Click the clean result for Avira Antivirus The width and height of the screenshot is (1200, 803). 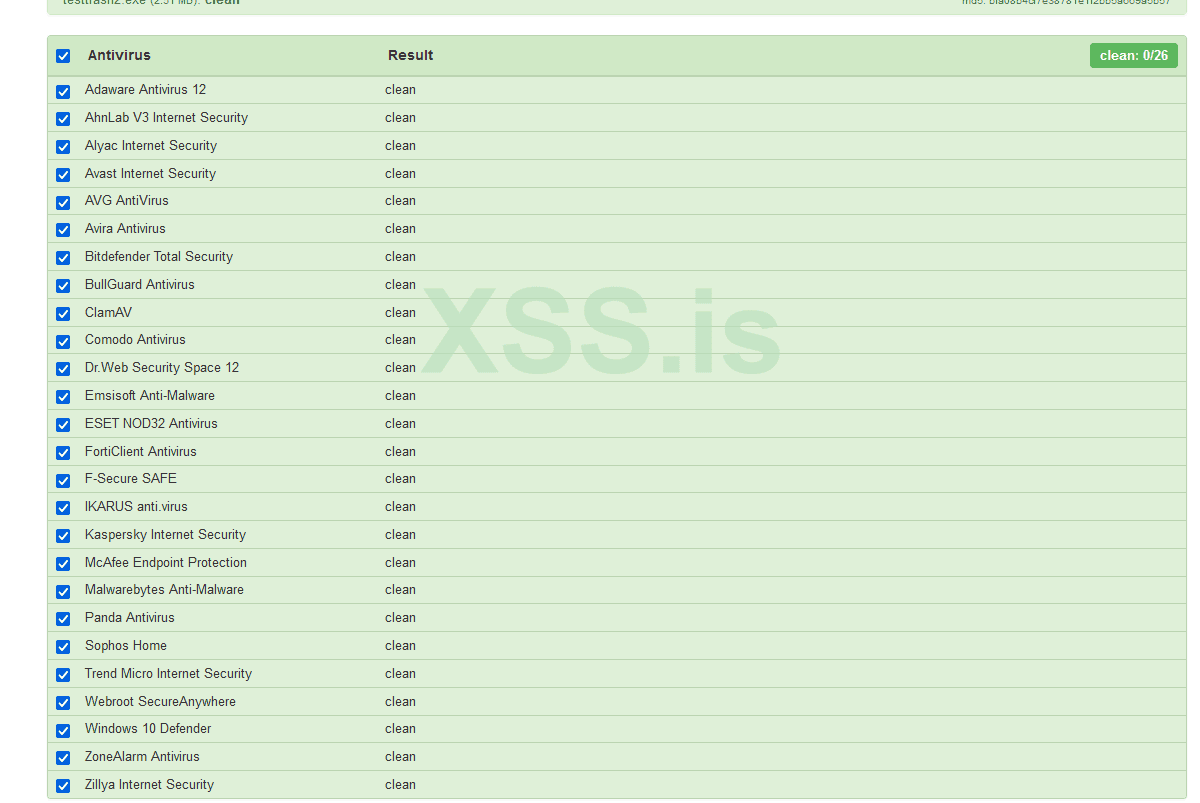click(x=400, y=229)
